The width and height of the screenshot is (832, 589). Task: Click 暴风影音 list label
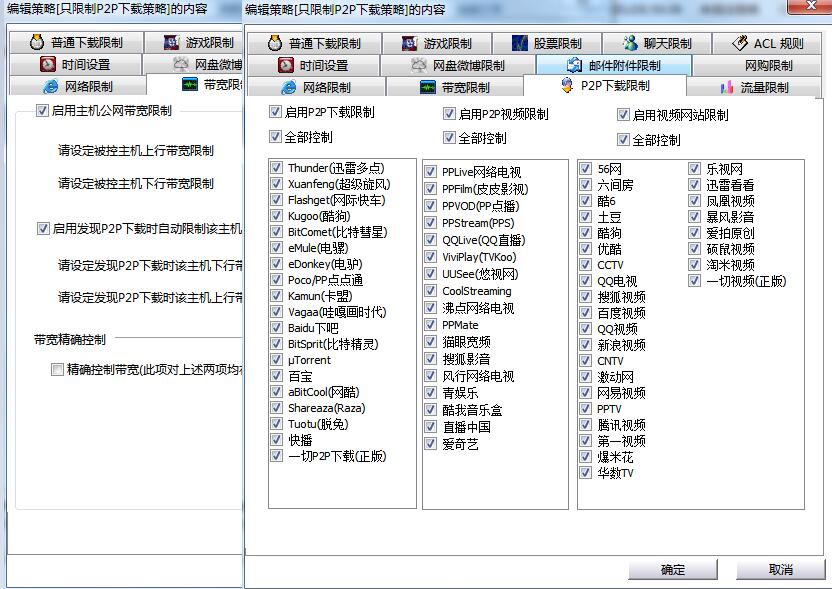tap(730, 216)
